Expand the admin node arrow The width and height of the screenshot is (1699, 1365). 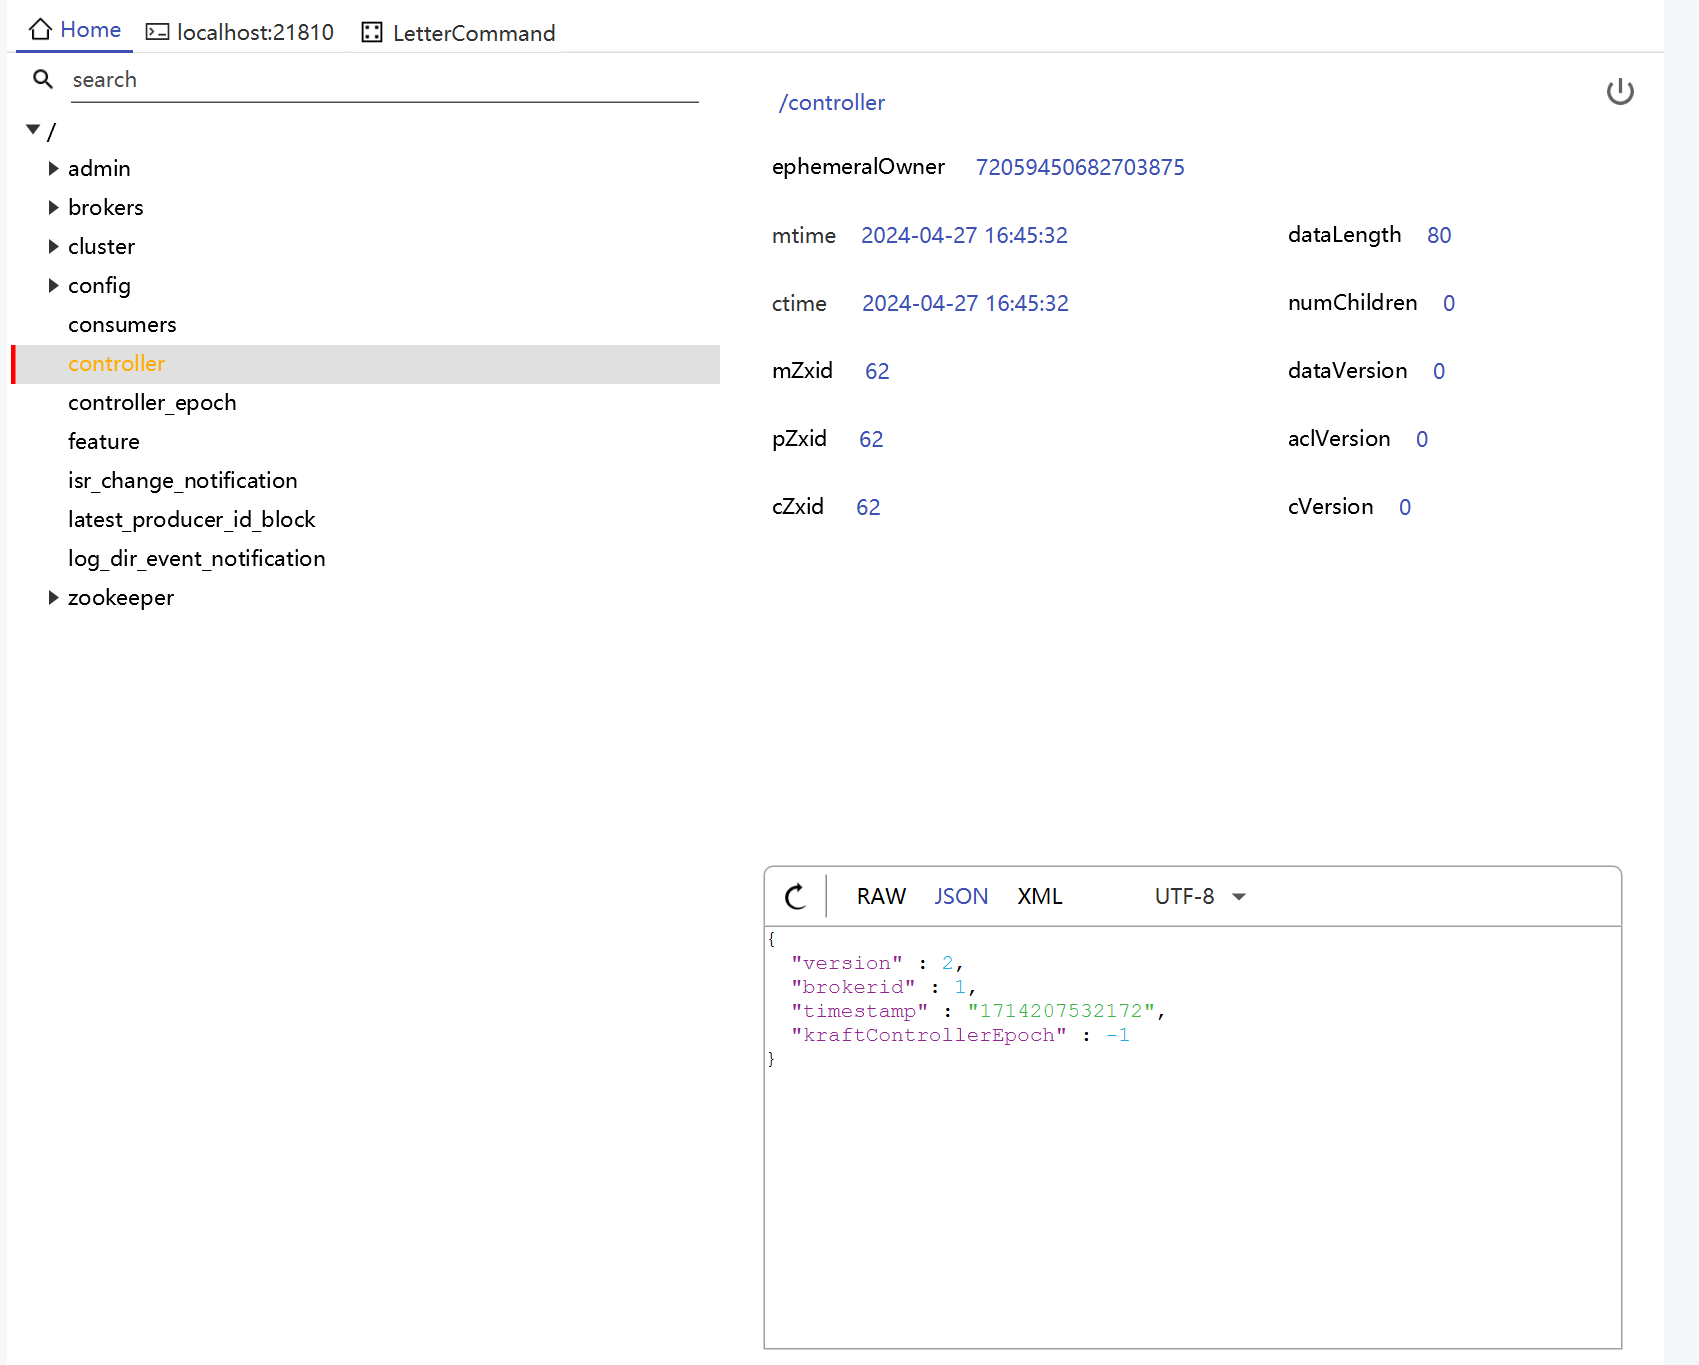coord(53,168)
